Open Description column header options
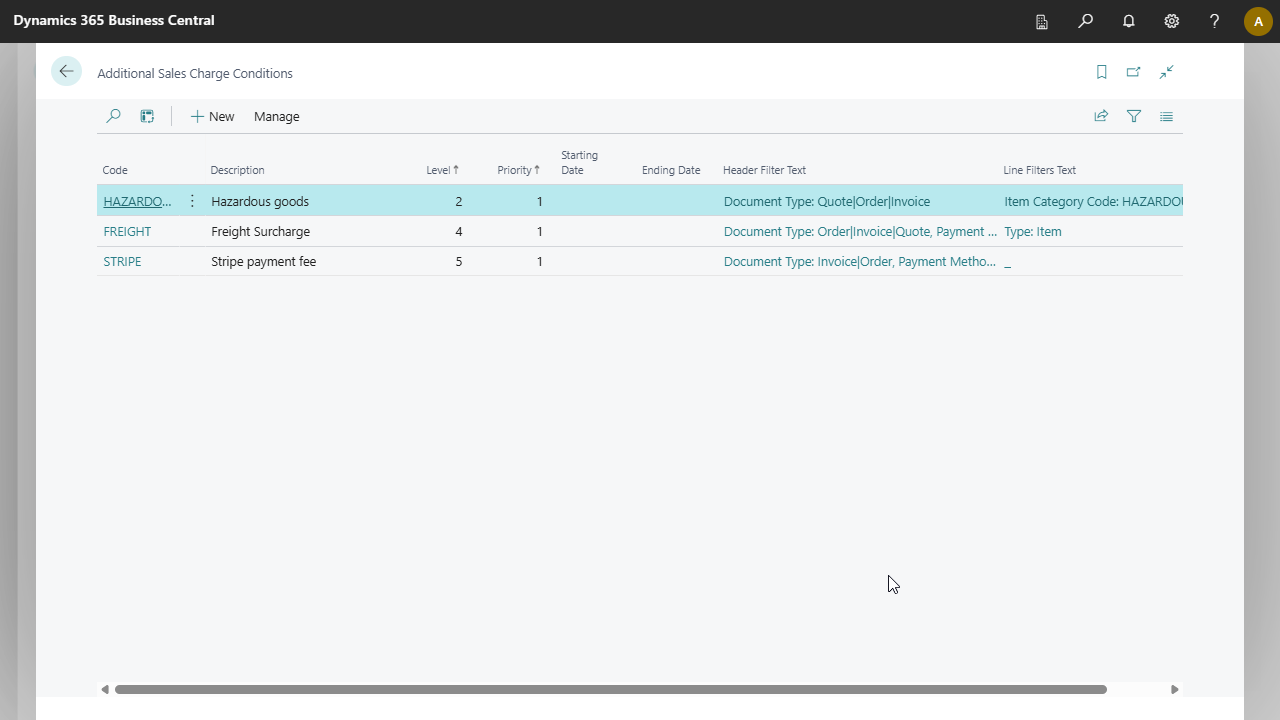This screenshot has height=720, width=1280. point(237,170)
